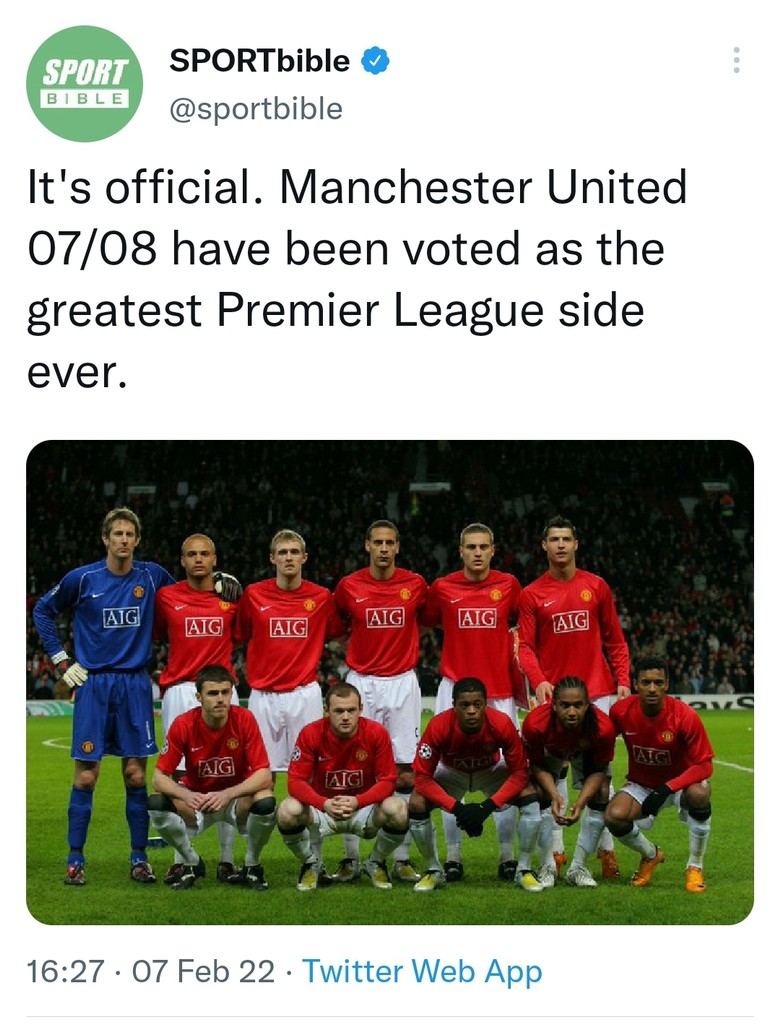Click the goalkeeper in the blue kit
The width and height of the screenshot is (780, 1024).
[x=112, y=680]
